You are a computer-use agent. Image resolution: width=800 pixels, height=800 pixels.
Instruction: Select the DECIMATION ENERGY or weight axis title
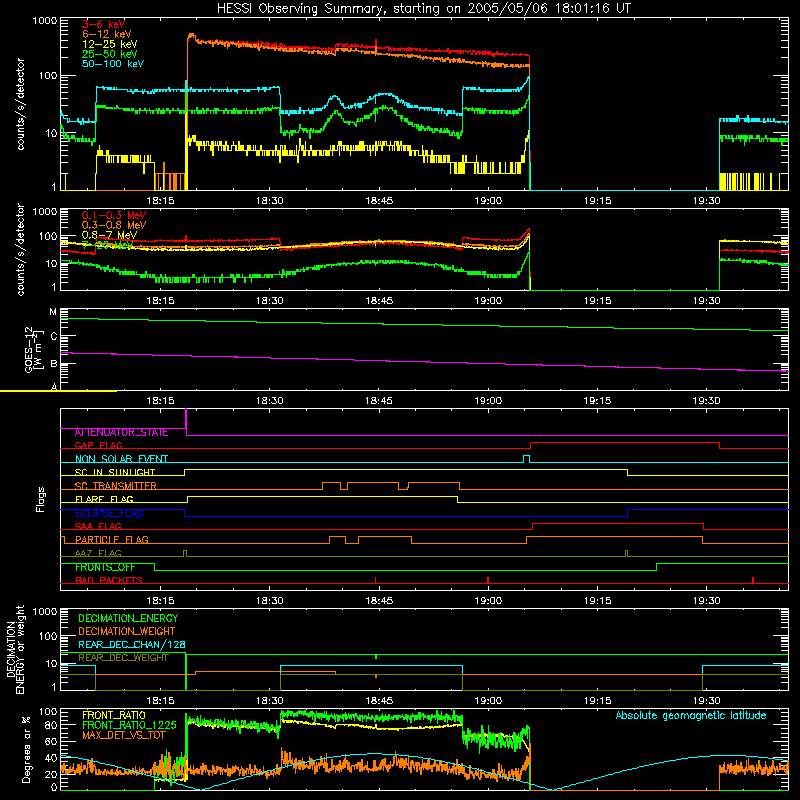[x=14, y=649]
